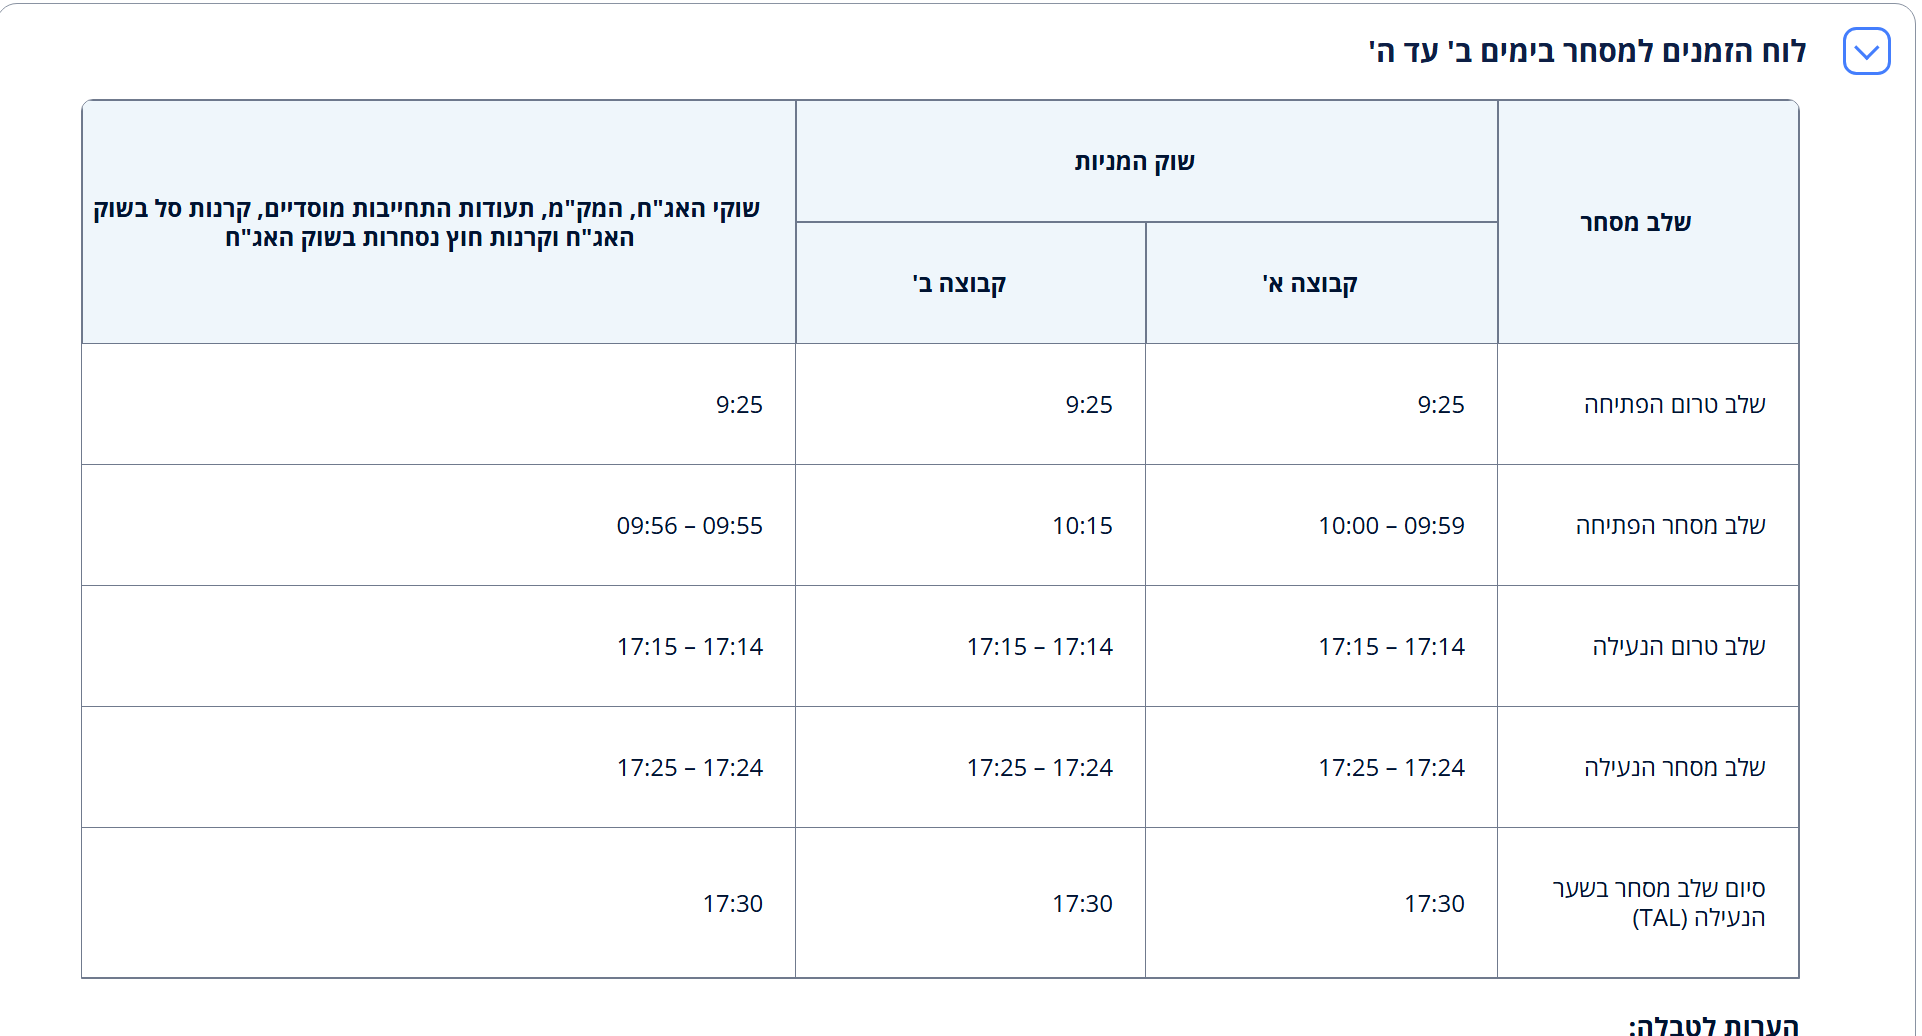Click the 10:15 opening time cell
This screenshot has width=1922, height=1036.
pyautogui.click(x=1082, y=526)
